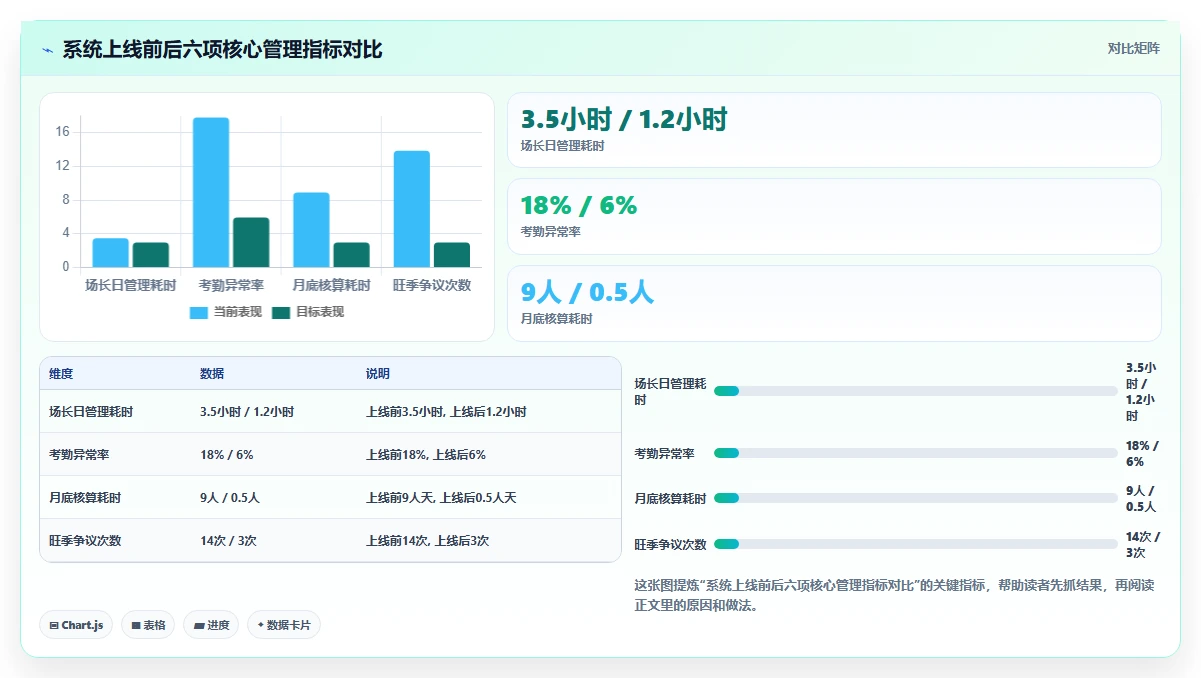
Task: Click the Chart.js tag
Action: pos(77,625)
